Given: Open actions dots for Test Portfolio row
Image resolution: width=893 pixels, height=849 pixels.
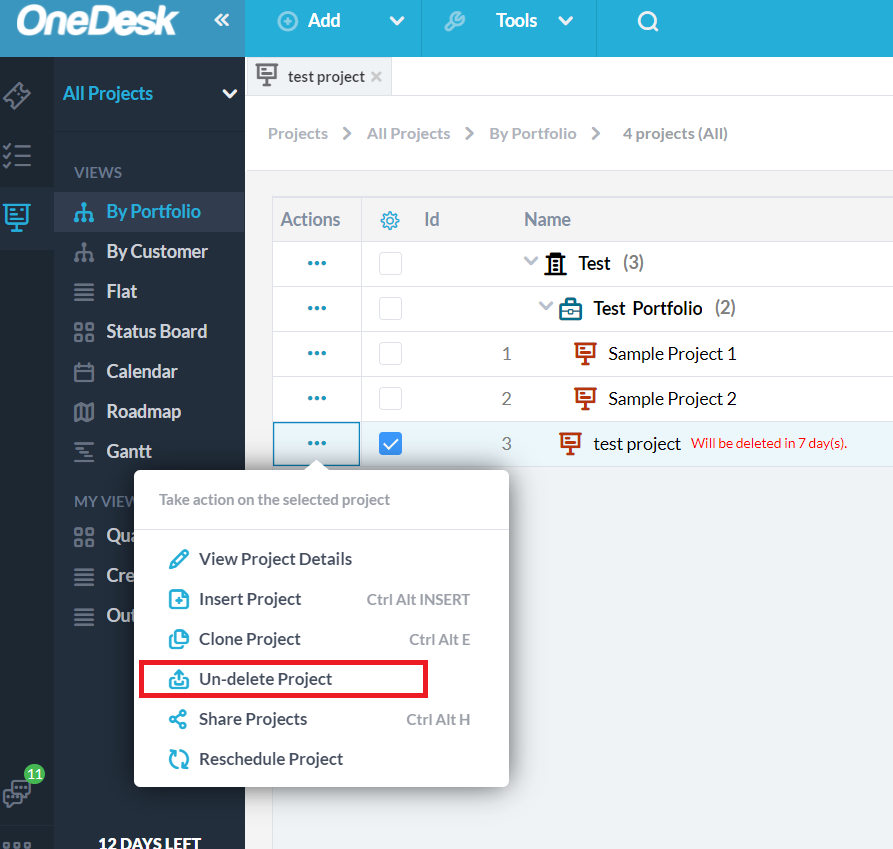Looking at the screenshot, I should click(x=317, y=308).
